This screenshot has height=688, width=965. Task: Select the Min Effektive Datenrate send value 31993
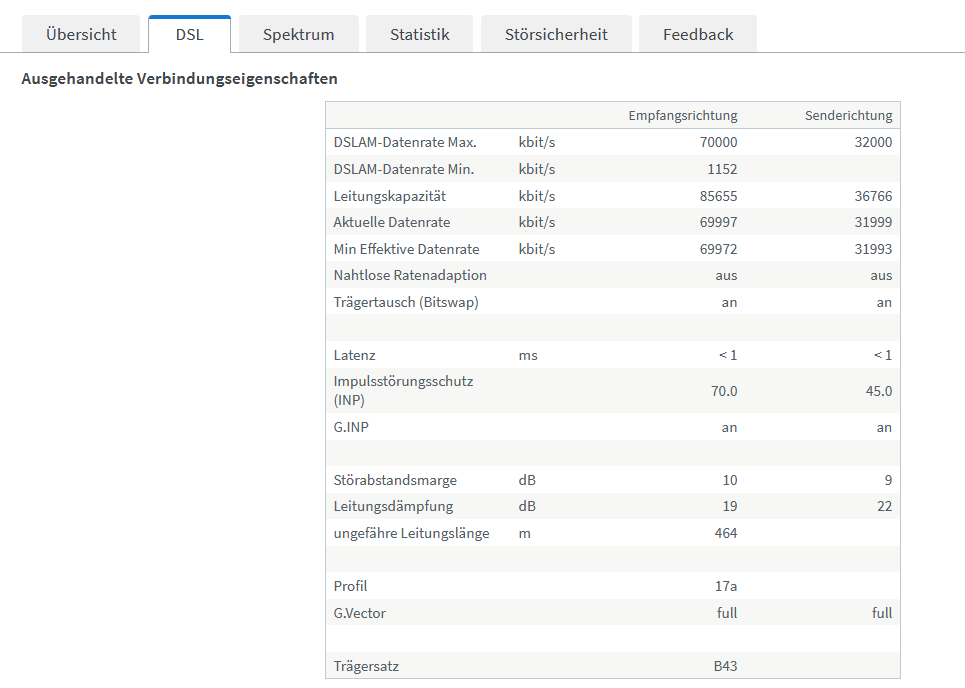click(x=871, y=249)
